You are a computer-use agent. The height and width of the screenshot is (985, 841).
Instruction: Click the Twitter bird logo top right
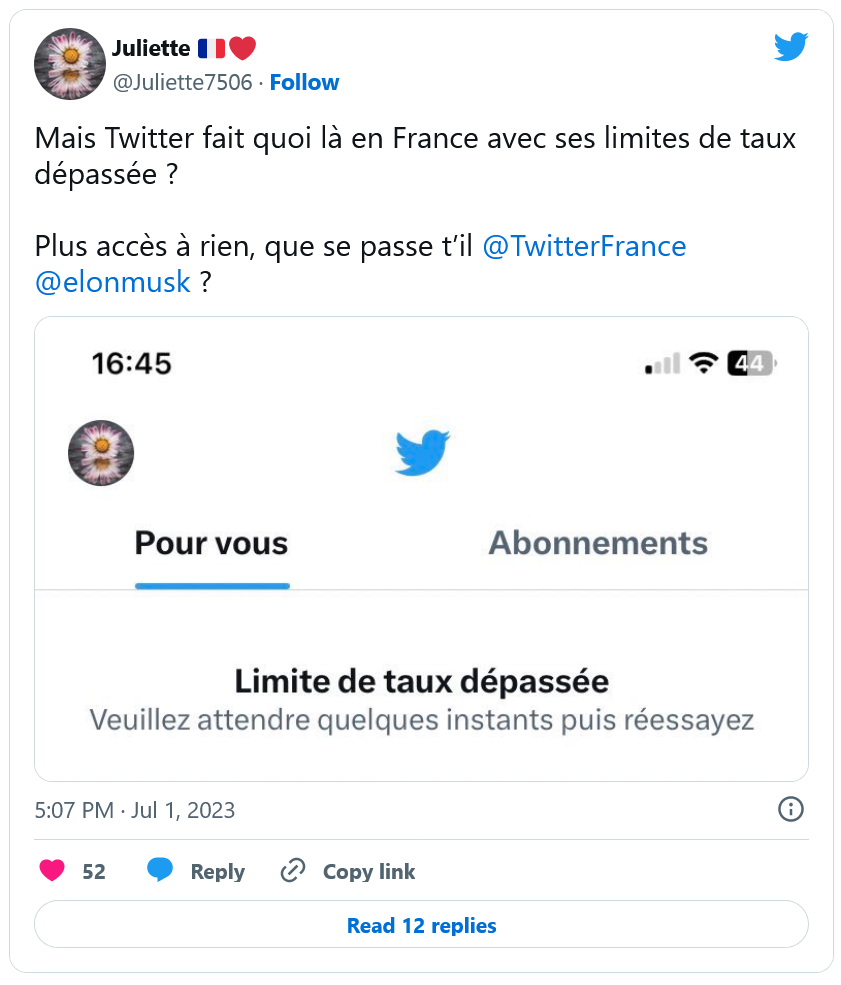(790, 47)
